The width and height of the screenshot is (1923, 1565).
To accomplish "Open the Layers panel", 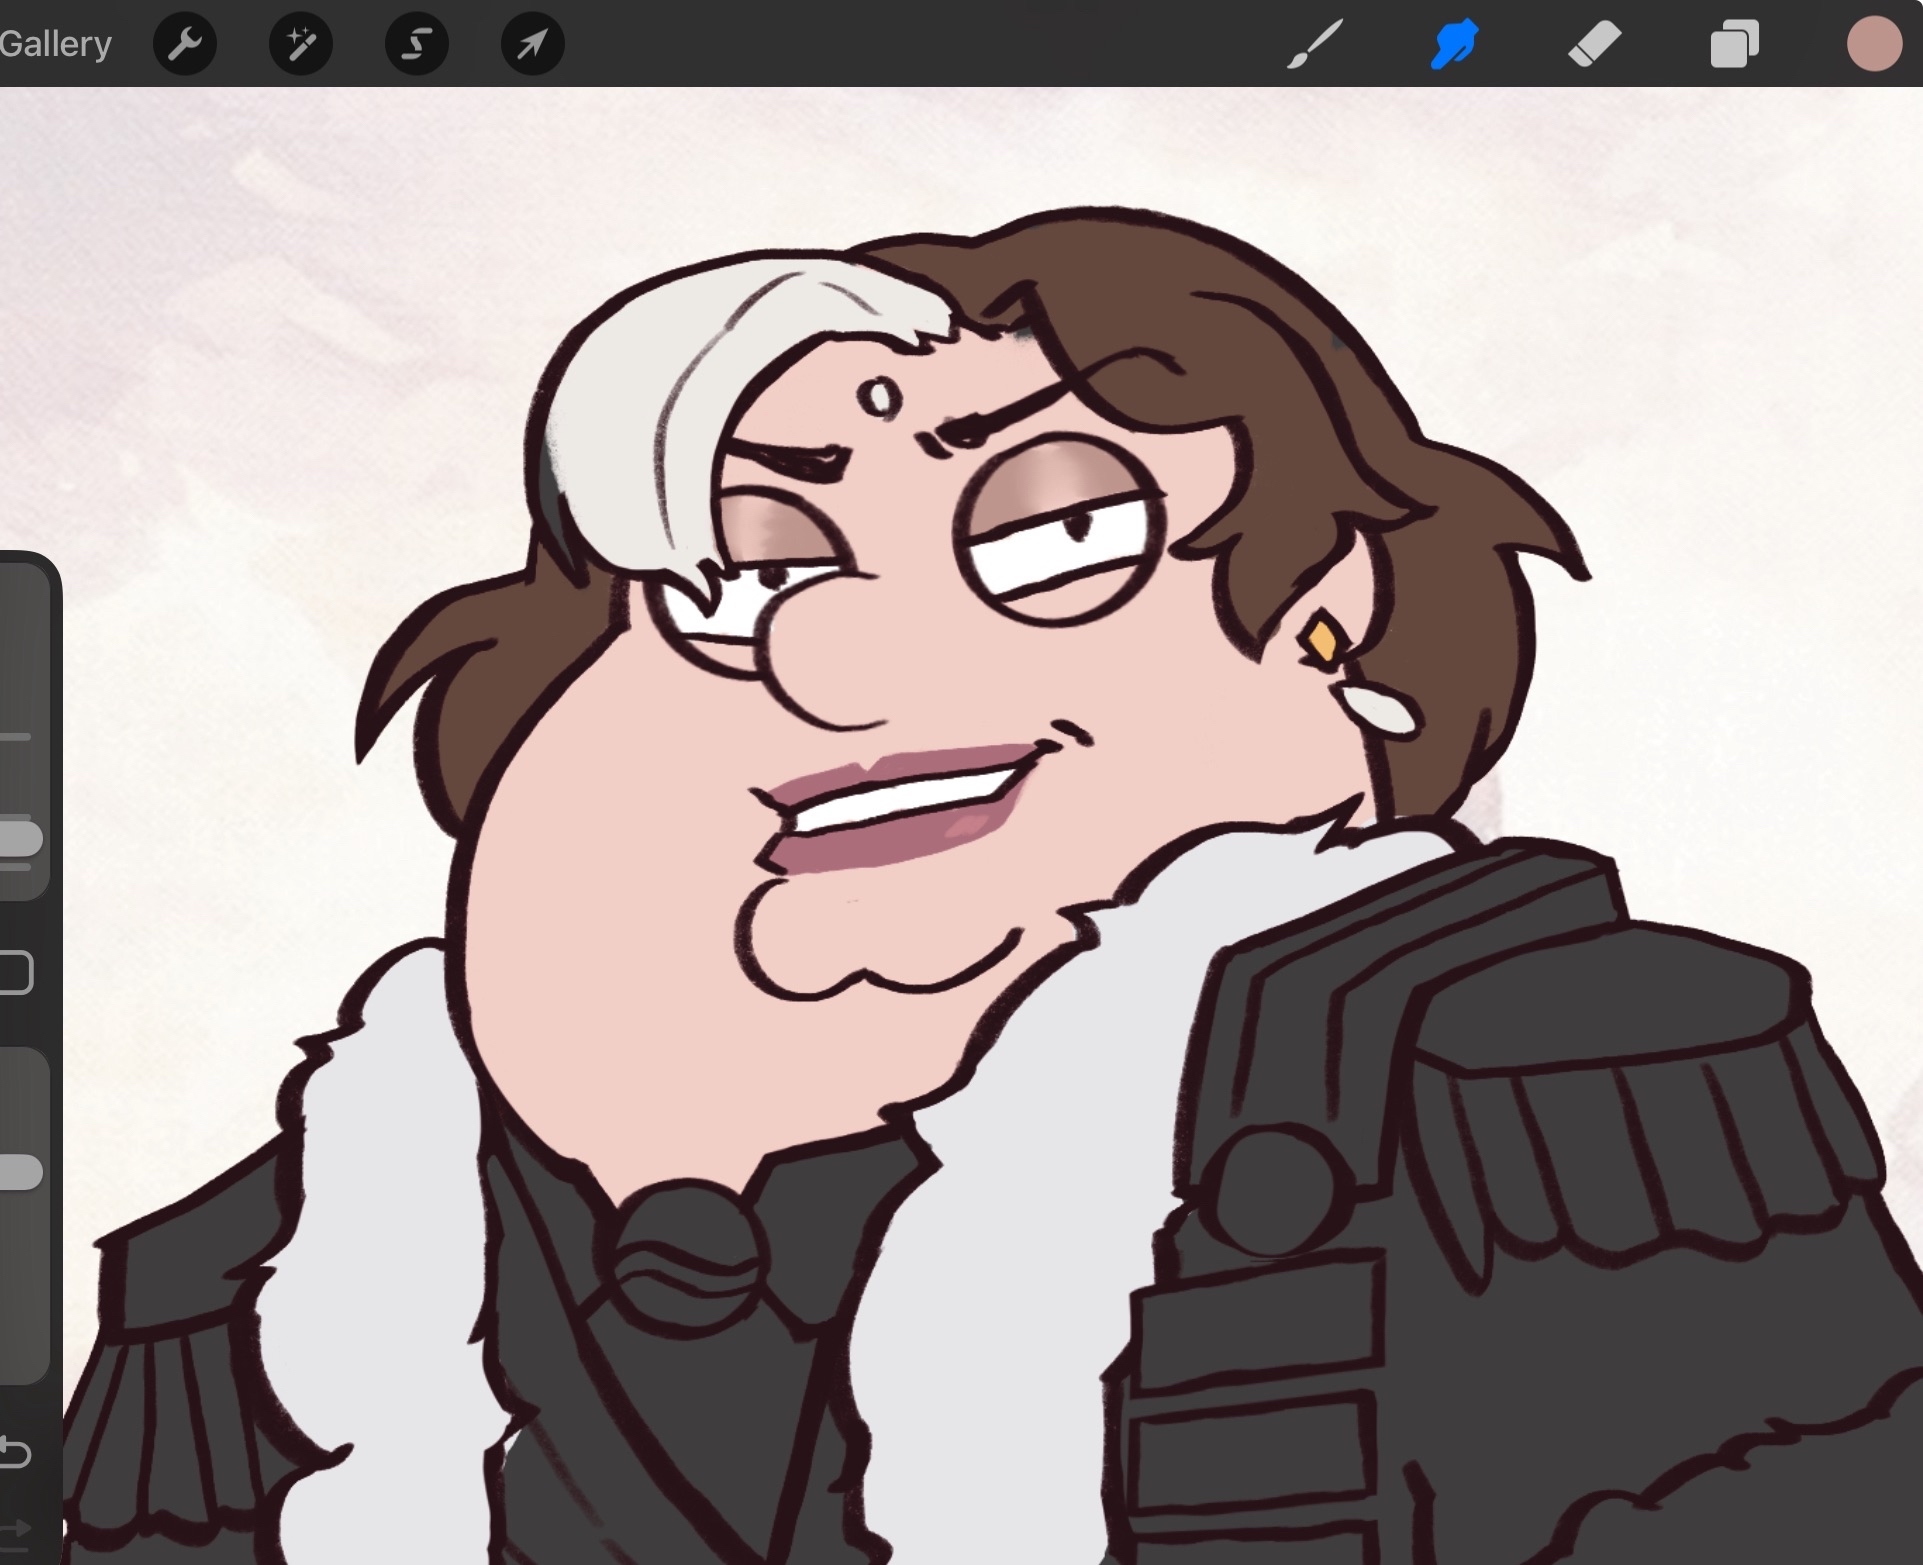I will click(x=1735, y=44).
